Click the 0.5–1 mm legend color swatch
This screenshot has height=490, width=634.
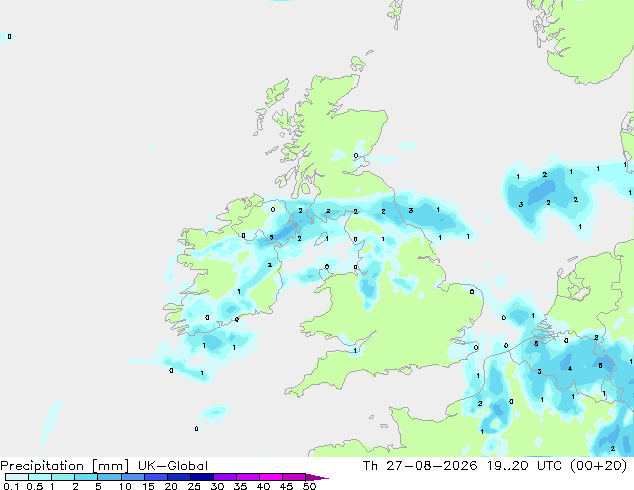(x=40, y=477)
